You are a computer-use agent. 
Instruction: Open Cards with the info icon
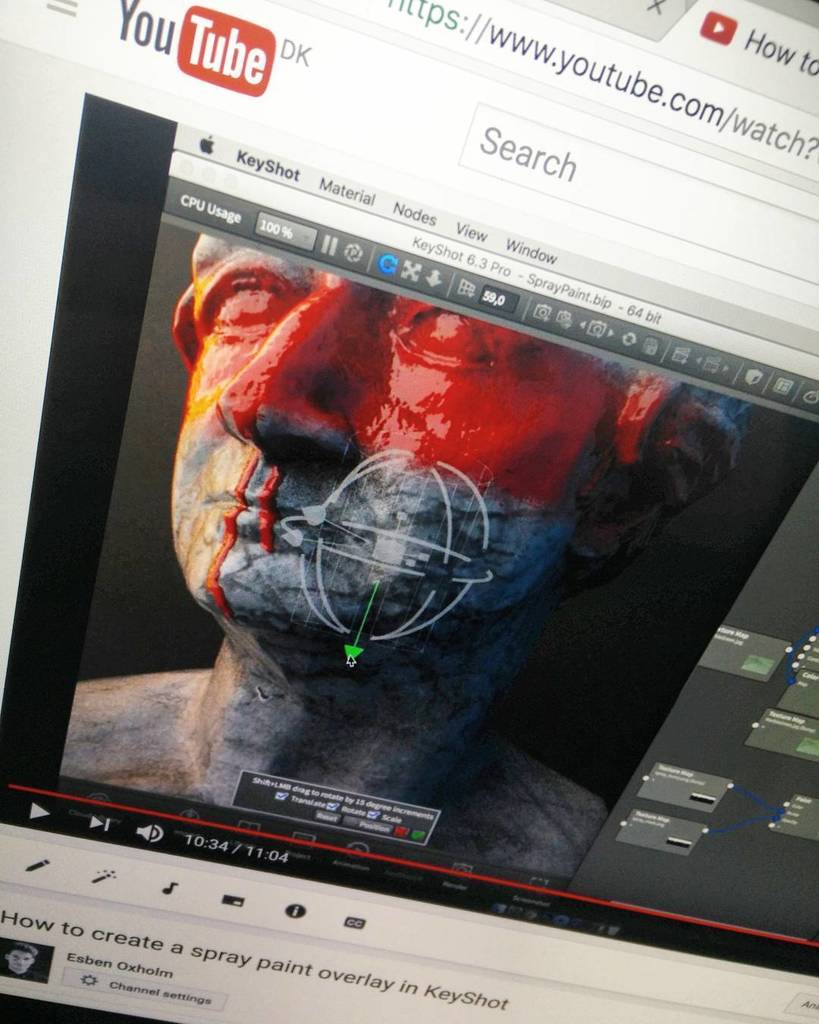(x=295, y=911)
